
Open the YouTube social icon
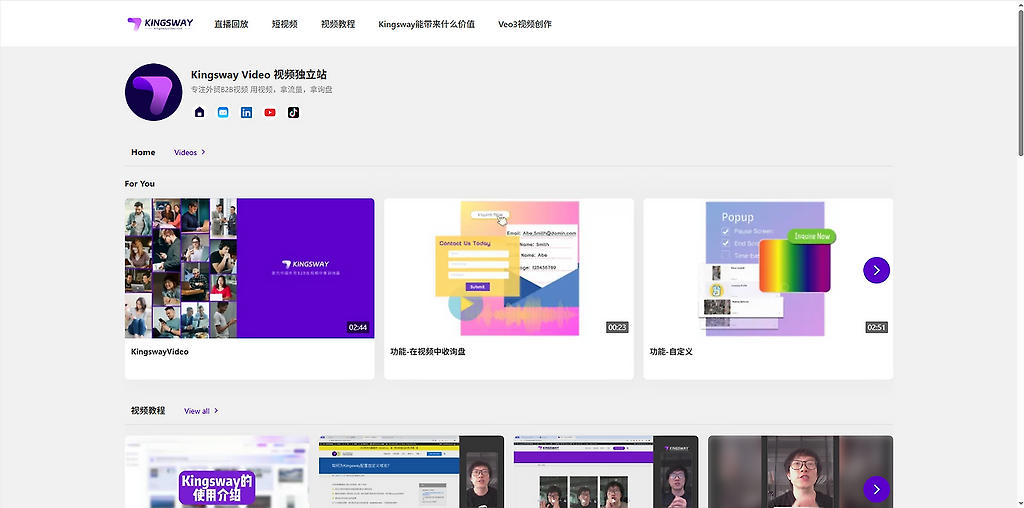click(x=270, y=112)
